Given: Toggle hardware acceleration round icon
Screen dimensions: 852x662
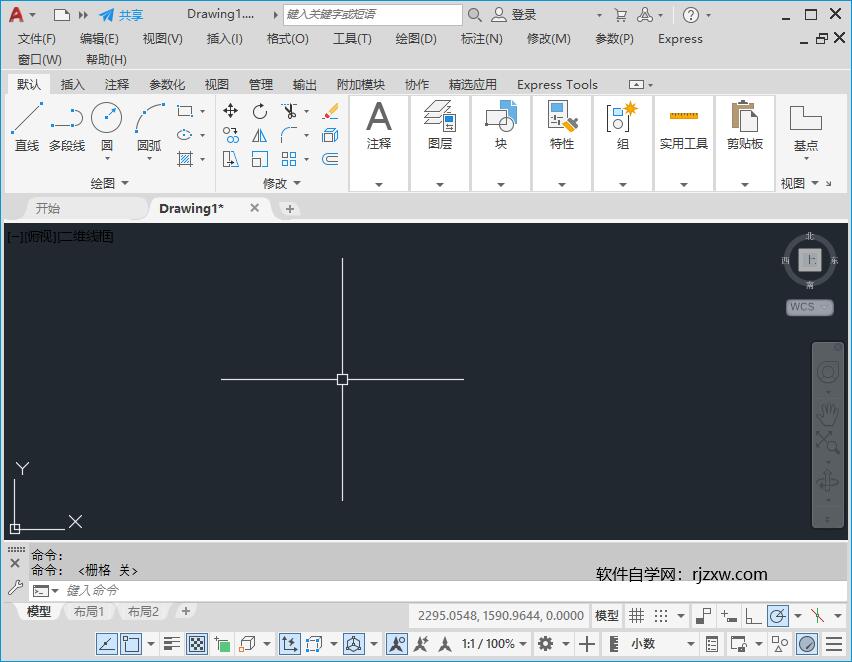Looking at the screenshot, I should pos(807,644).
